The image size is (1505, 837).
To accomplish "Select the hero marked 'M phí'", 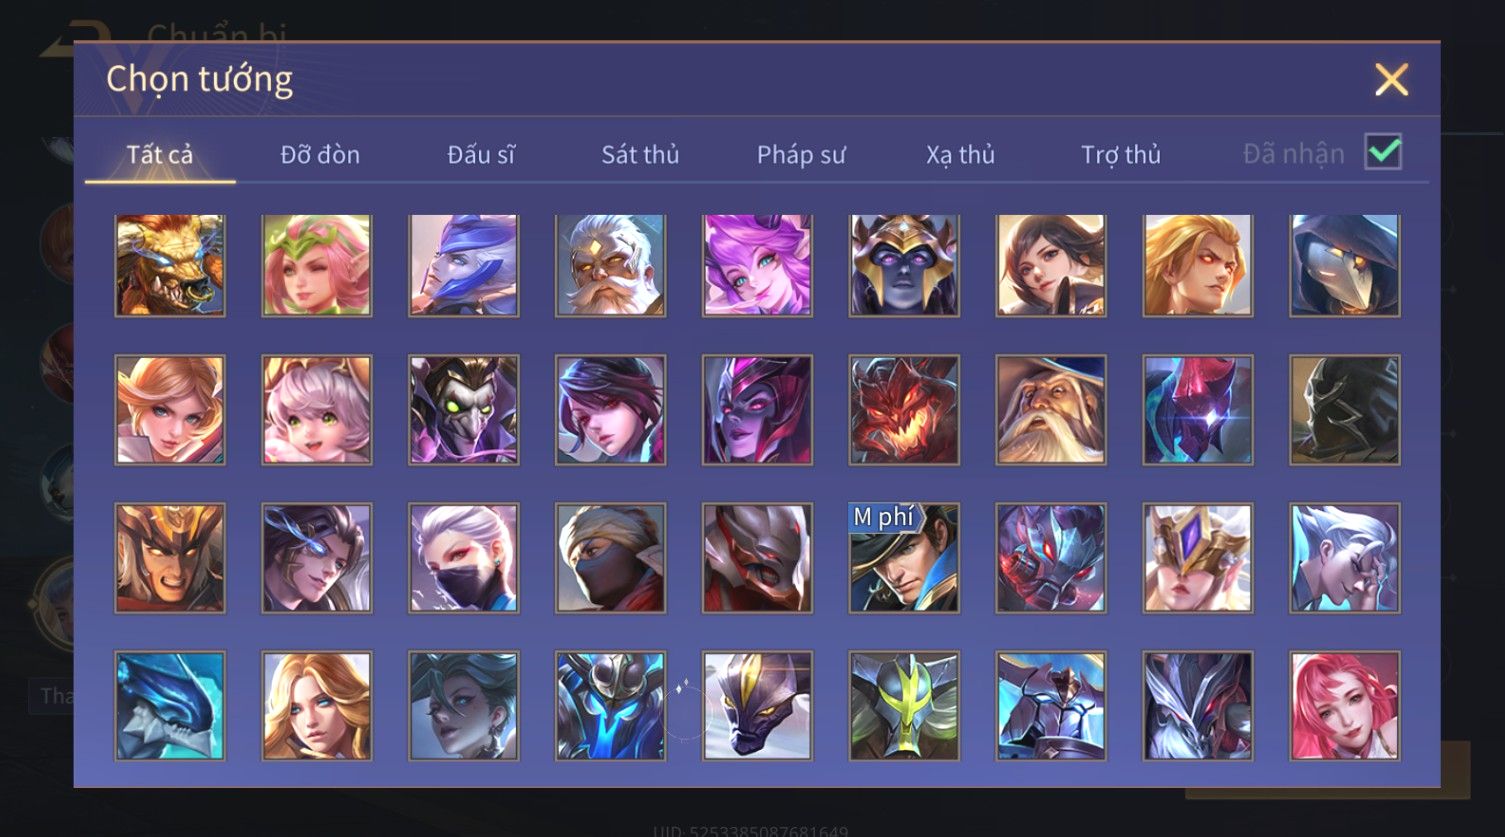I will [x=904, y=558].
